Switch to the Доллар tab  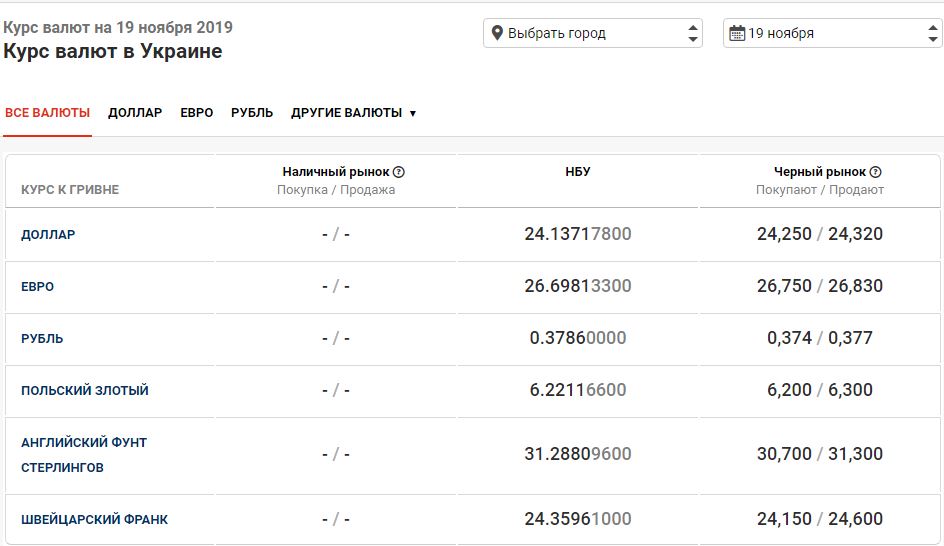[135, 113]
